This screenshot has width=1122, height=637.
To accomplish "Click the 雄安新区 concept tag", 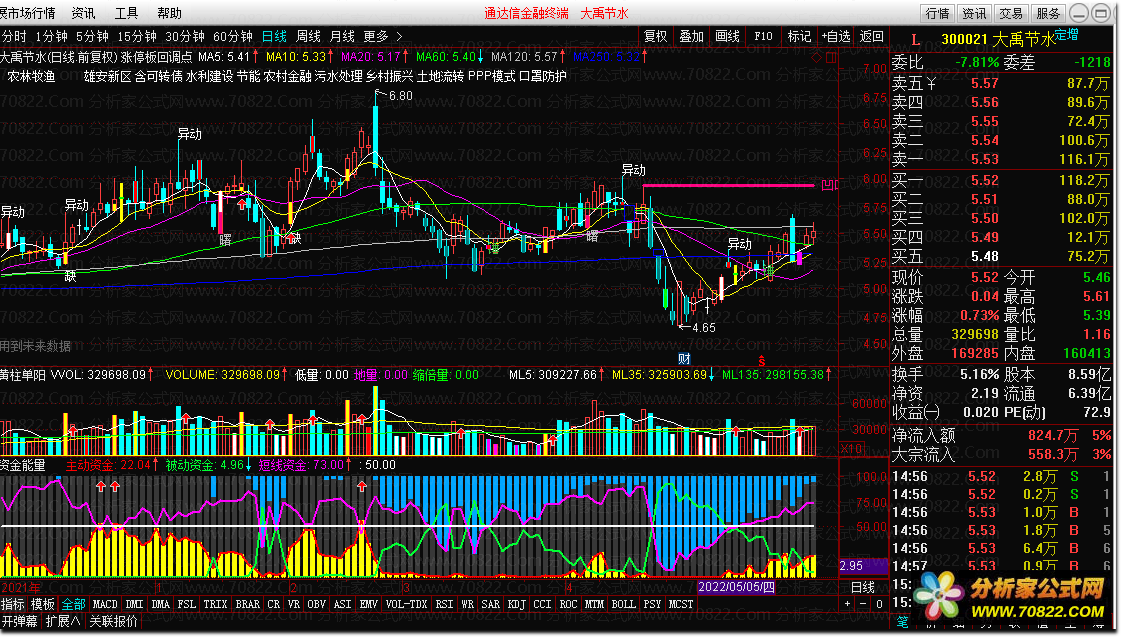I will 107,76.
